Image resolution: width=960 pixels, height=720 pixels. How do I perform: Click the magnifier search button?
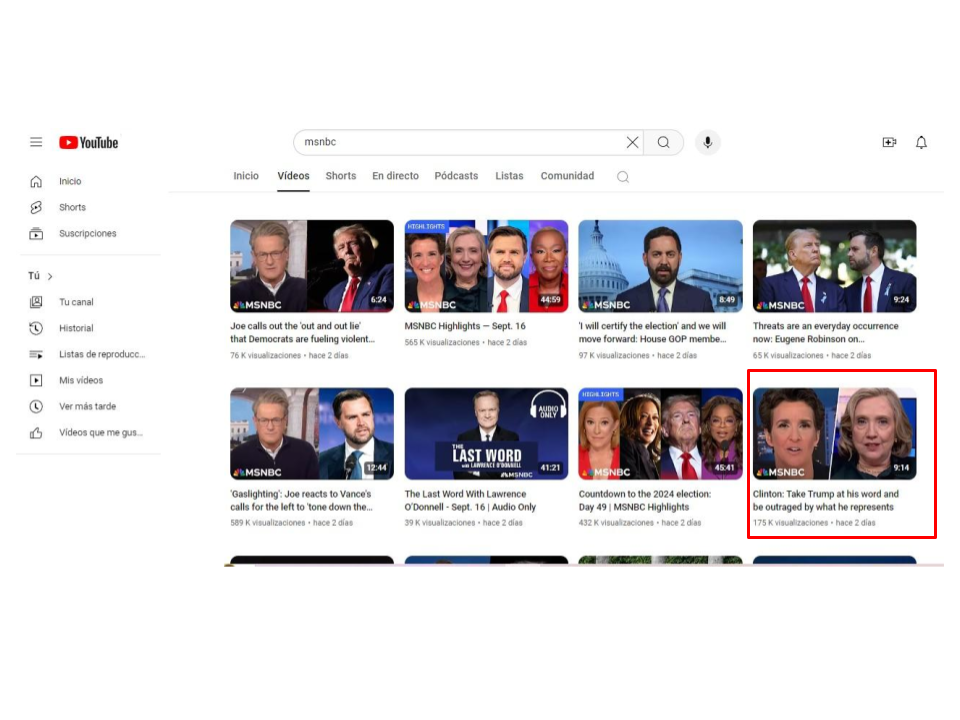(x=664, y=143)
